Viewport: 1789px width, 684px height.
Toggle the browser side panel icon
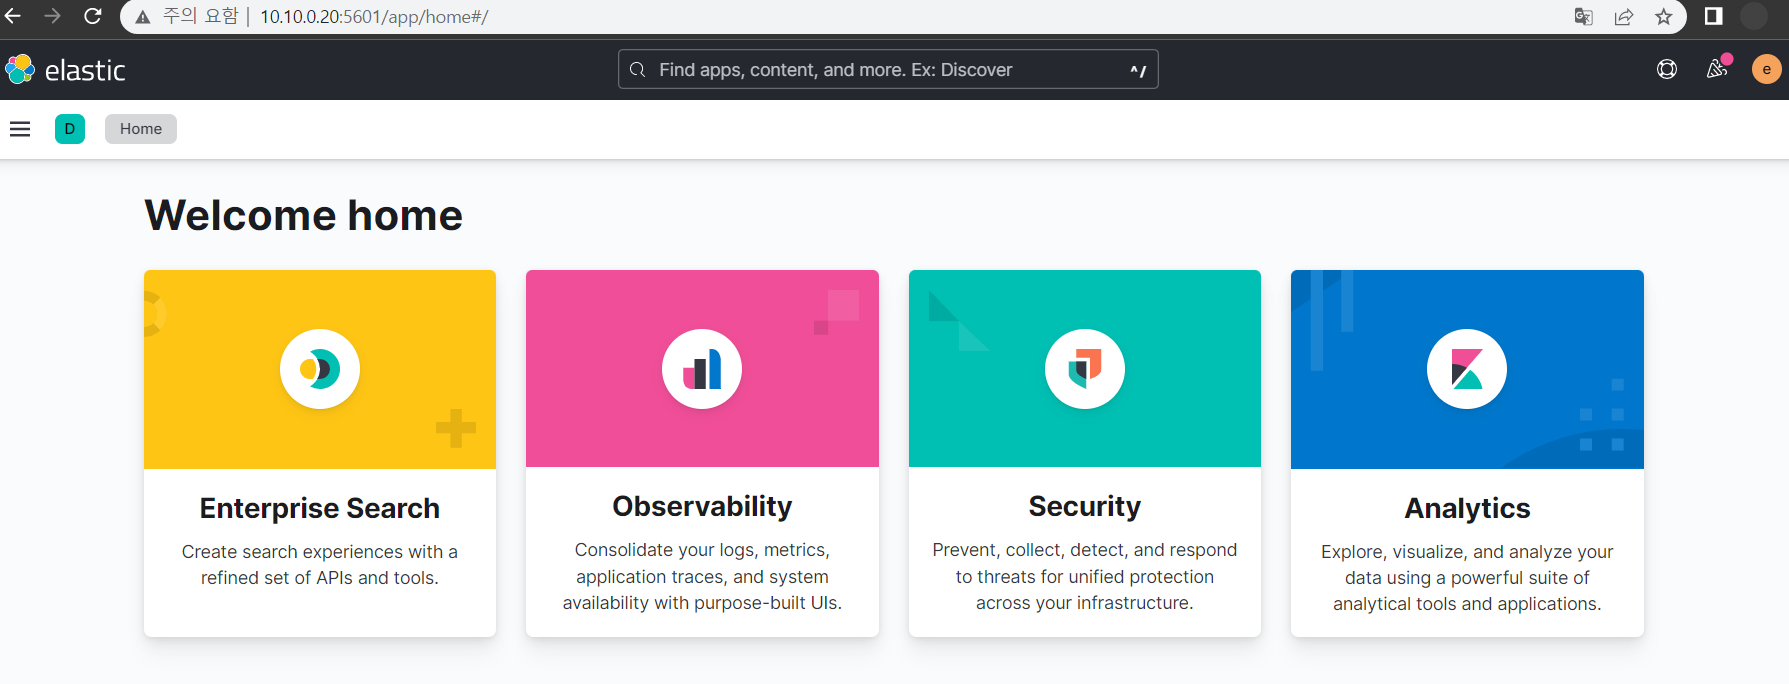[x=1714, y=16]
